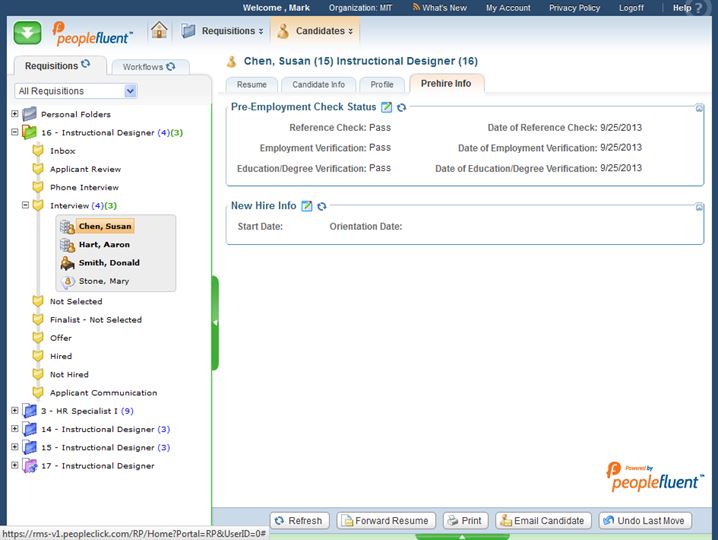Open the Candidates menu
This screenshot has height=540, width=718.
pyautogui.click(x=315, y=31)
